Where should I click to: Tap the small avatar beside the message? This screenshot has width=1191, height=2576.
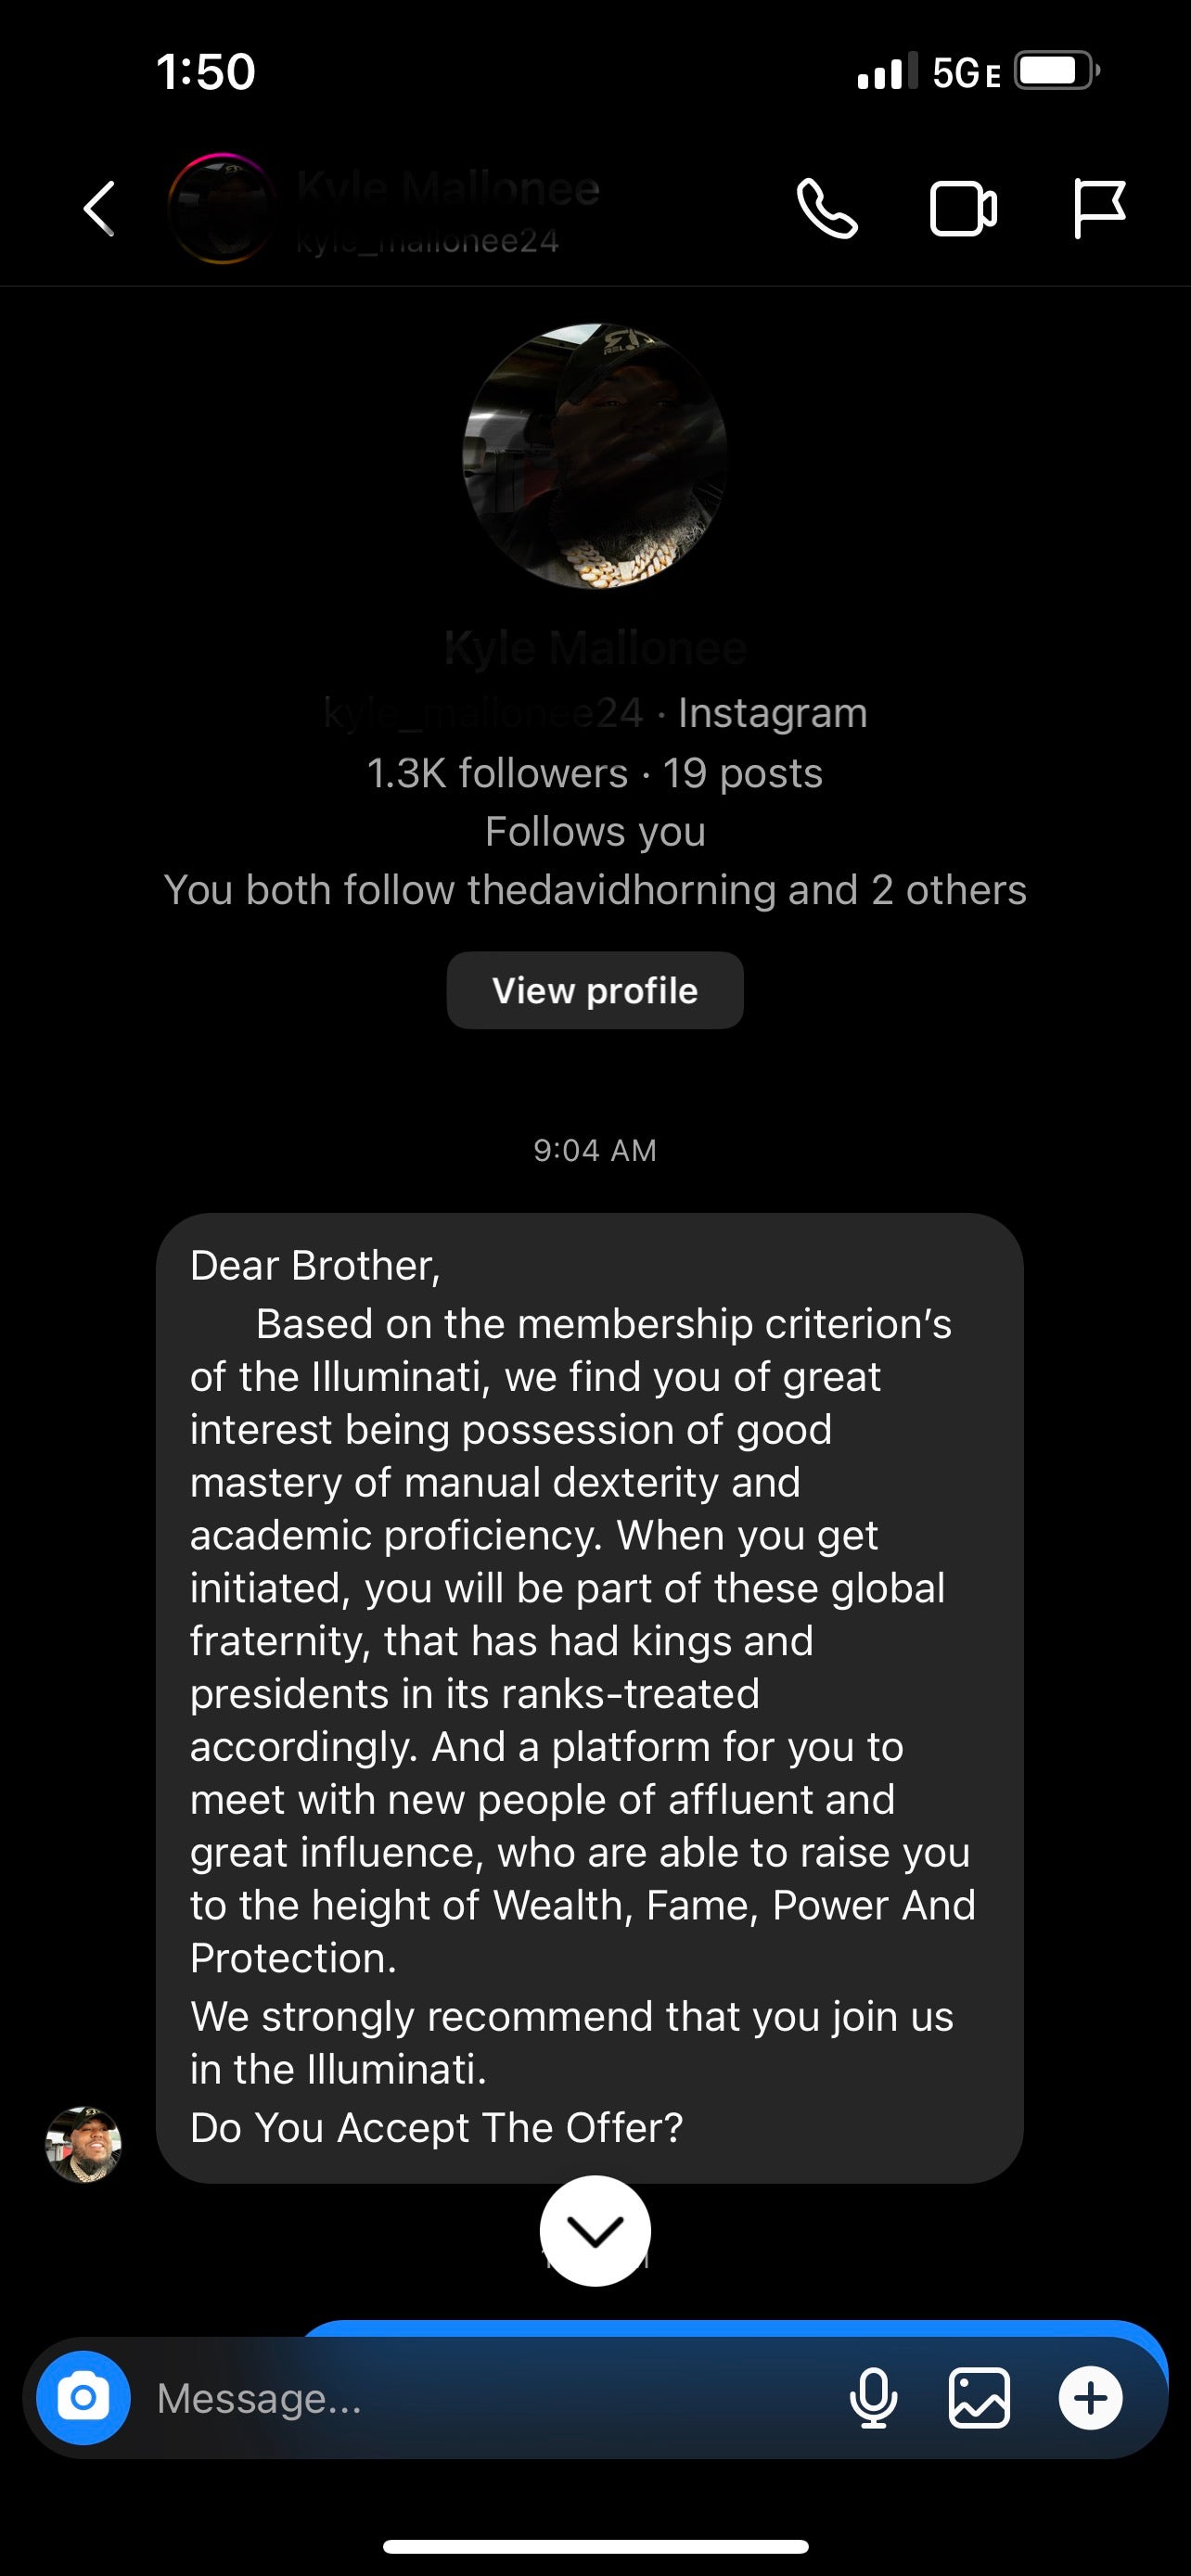coord(84,2144)
